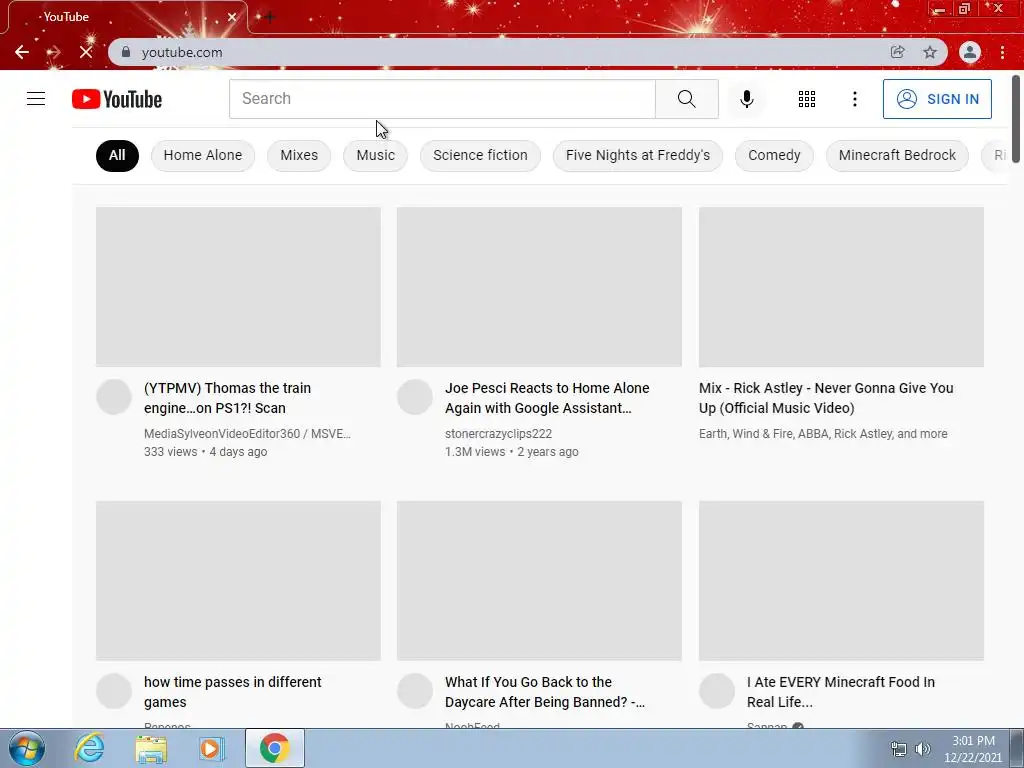The height and width of the screenshot is (768, 1024).
Task: Share this page via address bar icon
Action: (x=897, y=52)
